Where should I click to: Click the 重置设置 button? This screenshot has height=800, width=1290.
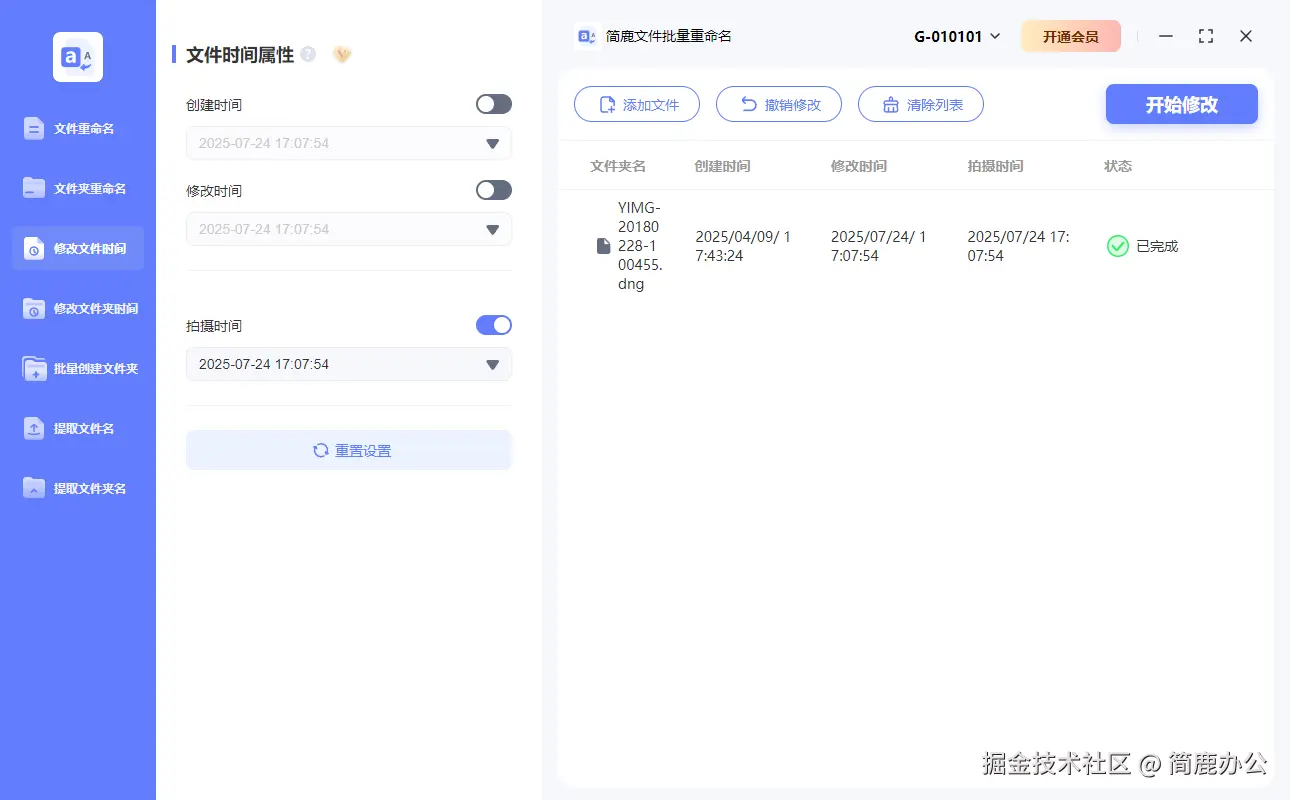coord(349,450)
